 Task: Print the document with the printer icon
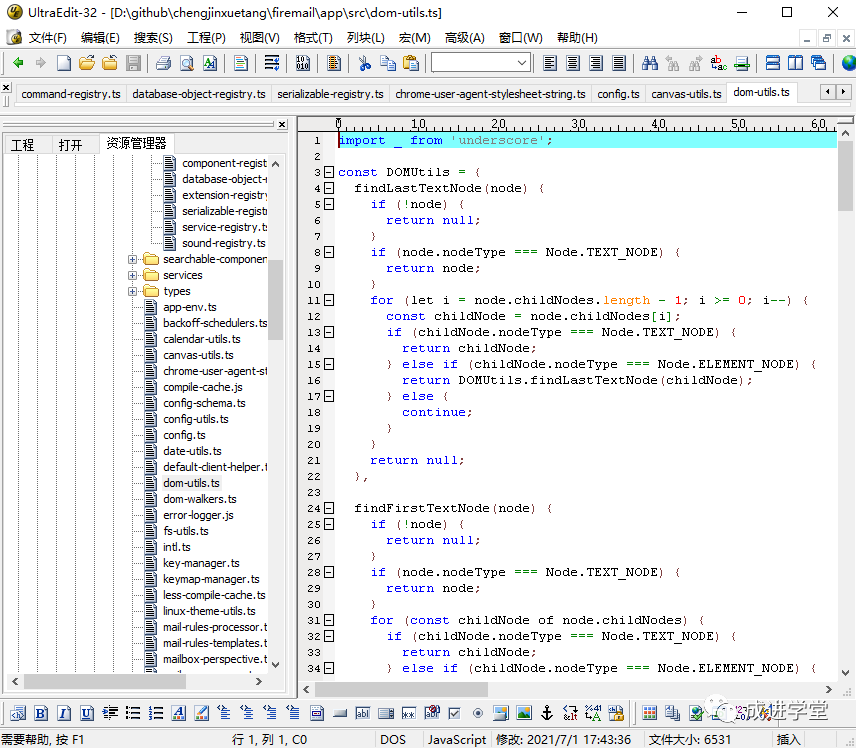tap(163, 63)
